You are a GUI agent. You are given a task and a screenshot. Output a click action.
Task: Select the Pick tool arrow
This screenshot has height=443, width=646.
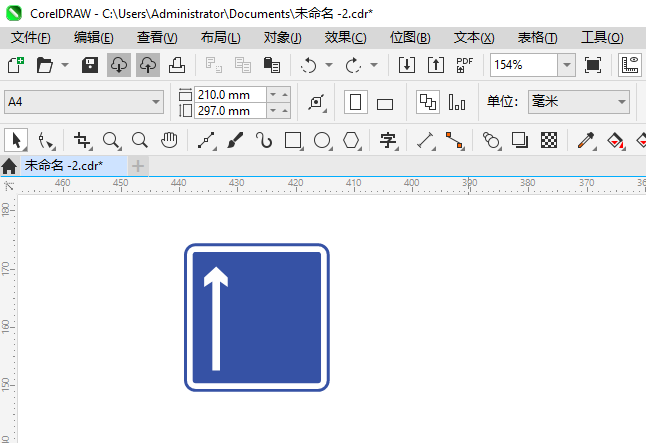pos(16,140)
